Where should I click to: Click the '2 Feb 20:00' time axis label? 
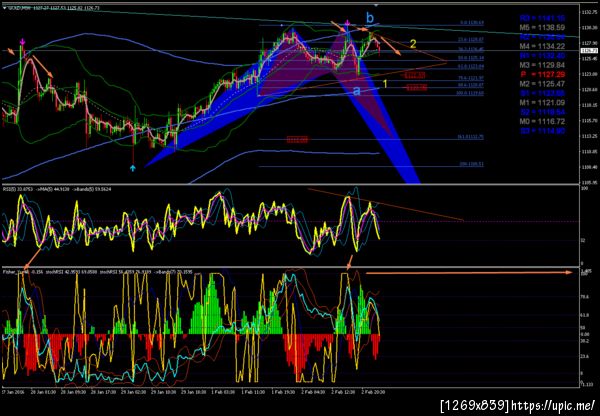pyautogui.click(x=373, y=392)
